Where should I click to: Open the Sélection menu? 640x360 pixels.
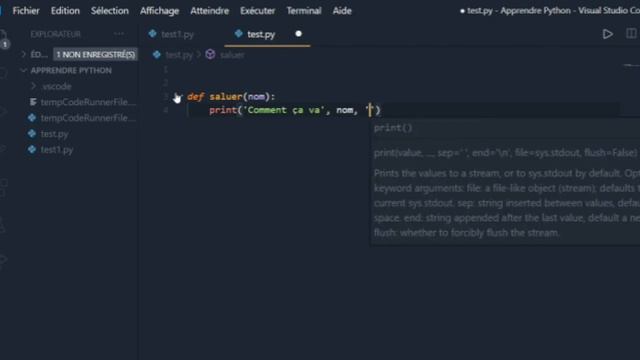point(109,11)
